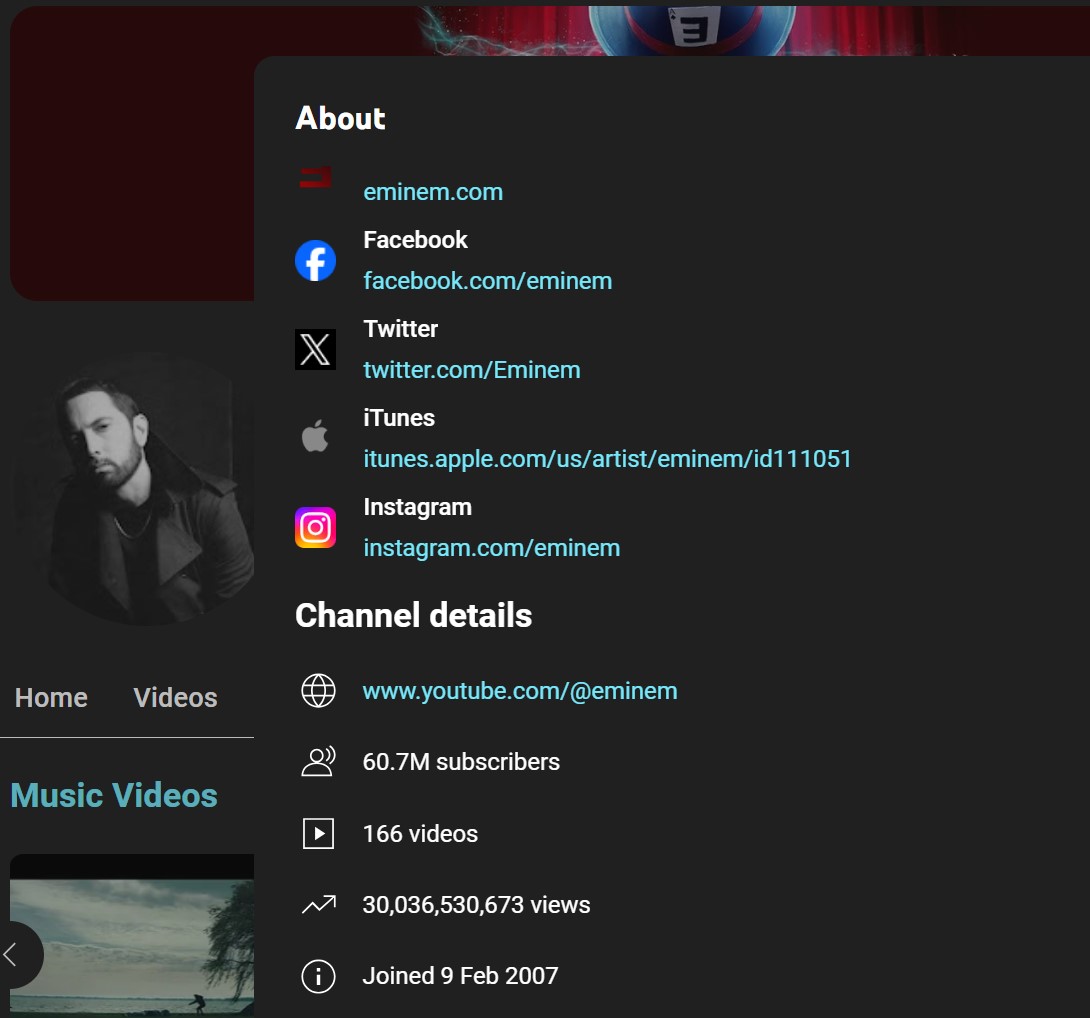Open the eminem.com link
Image resolution: width=1090 pixels, height=1018 pixels.
pos(433,192)
